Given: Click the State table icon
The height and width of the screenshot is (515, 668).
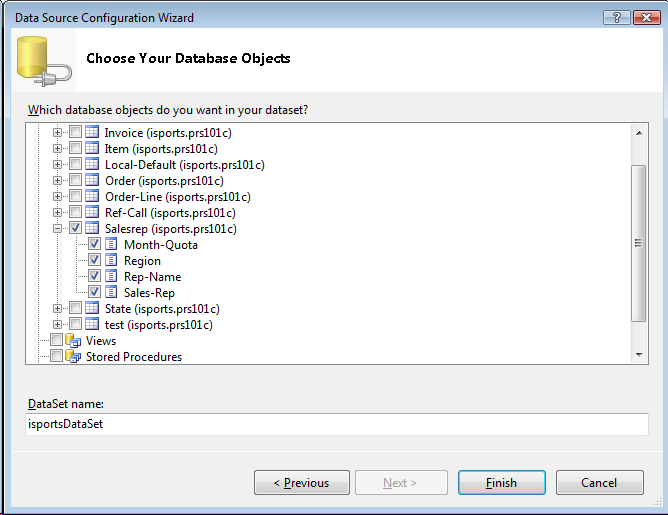Looking at the screenshot, I should [x=92, y=309].
